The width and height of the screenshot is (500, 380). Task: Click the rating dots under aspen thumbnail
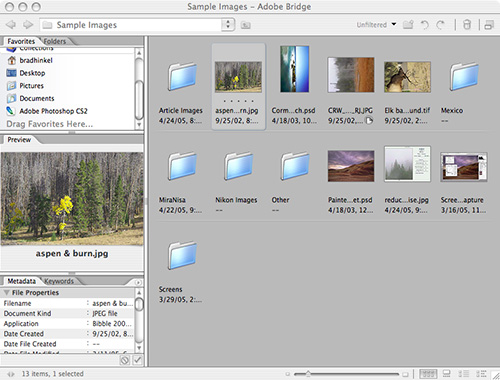pos(238,101)
